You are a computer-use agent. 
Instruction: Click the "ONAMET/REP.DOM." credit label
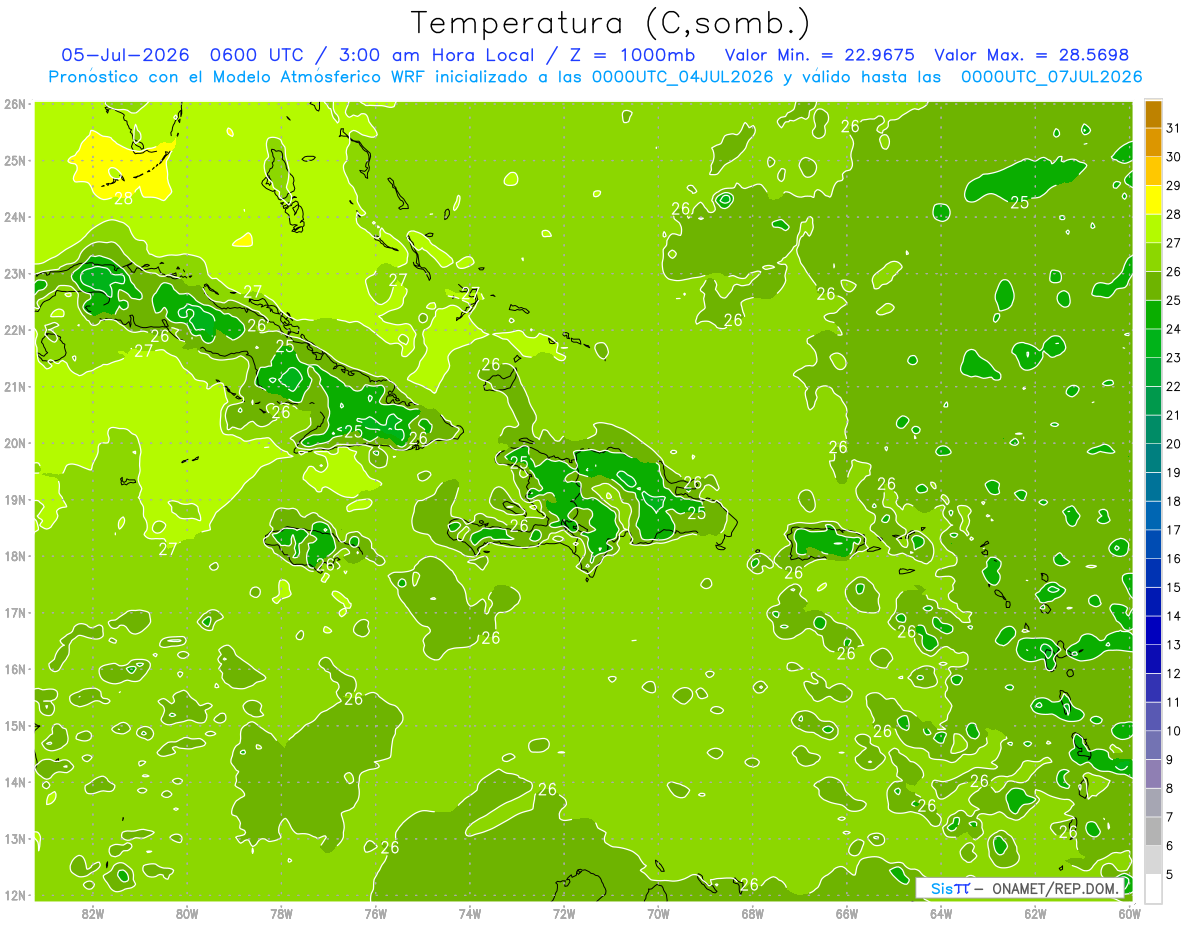1054,888
